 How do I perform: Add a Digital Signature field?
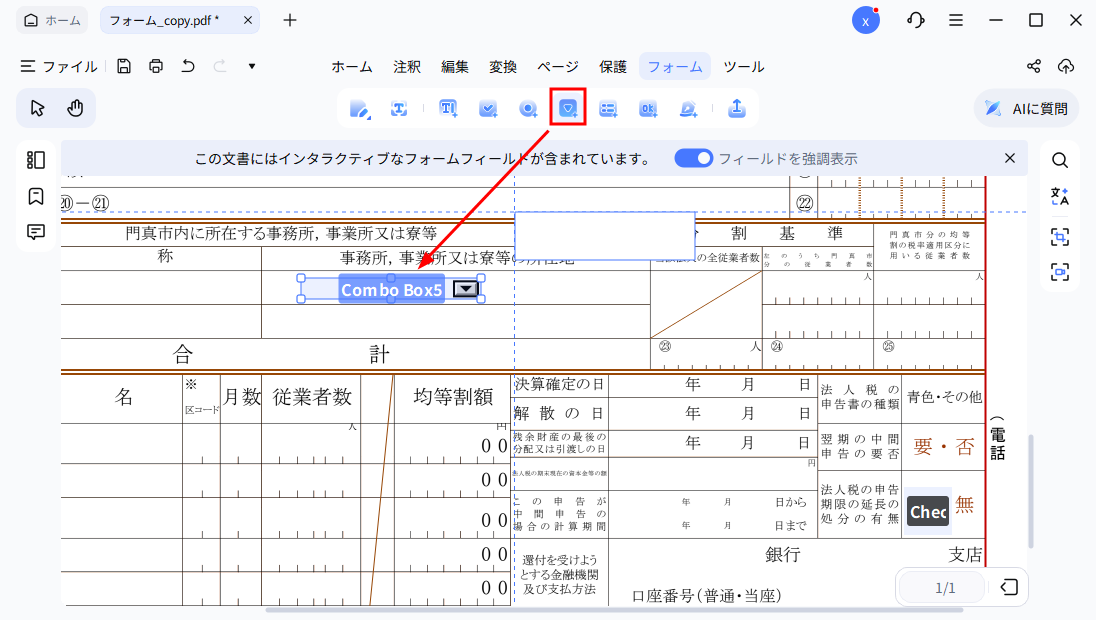point(688,108)
